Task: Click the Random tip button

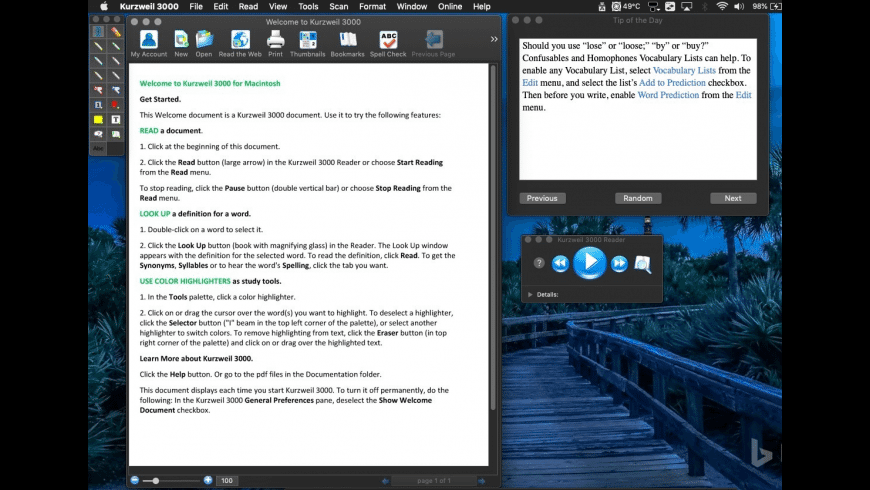Action: [x=637, y=198]
